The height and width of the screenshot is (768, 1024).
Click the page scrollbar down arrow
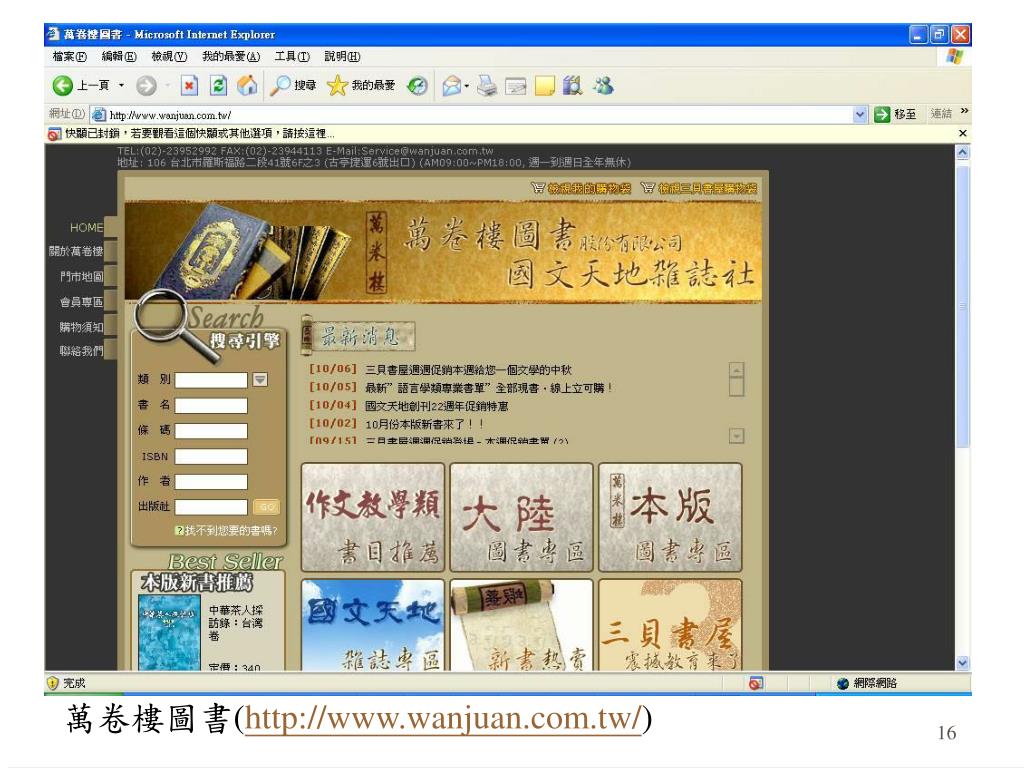tap(963, 663)
